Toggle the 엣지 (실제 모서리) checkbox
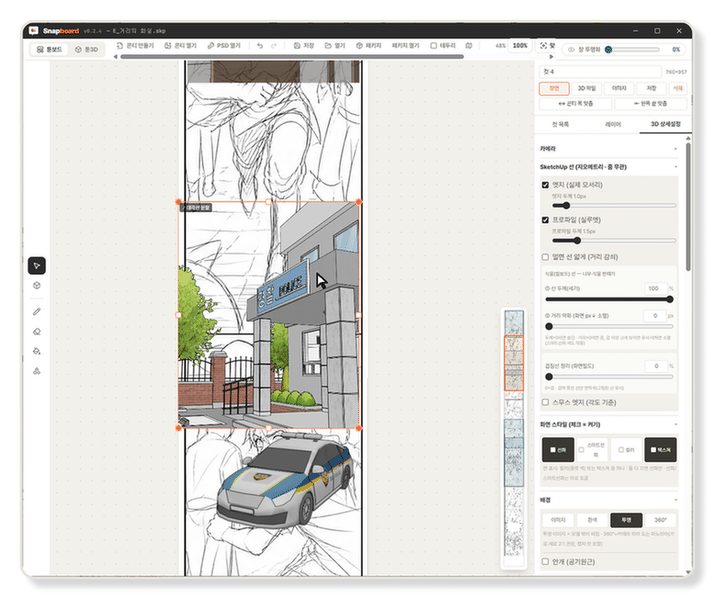715x599 pixels. (545, 185)
